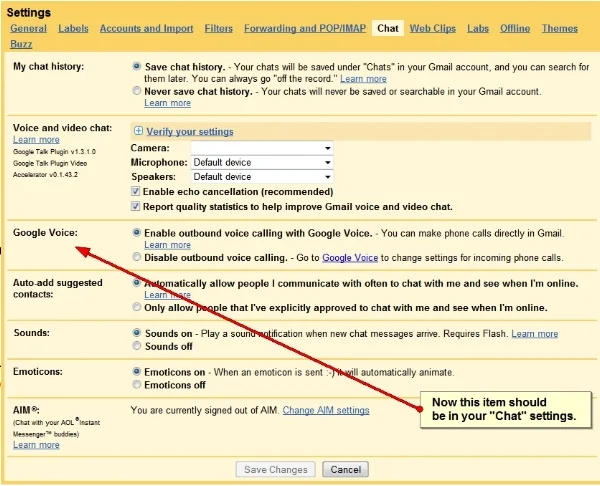The image size is (600, 486).
Task: Click Save Changes button
Action: 276,470
